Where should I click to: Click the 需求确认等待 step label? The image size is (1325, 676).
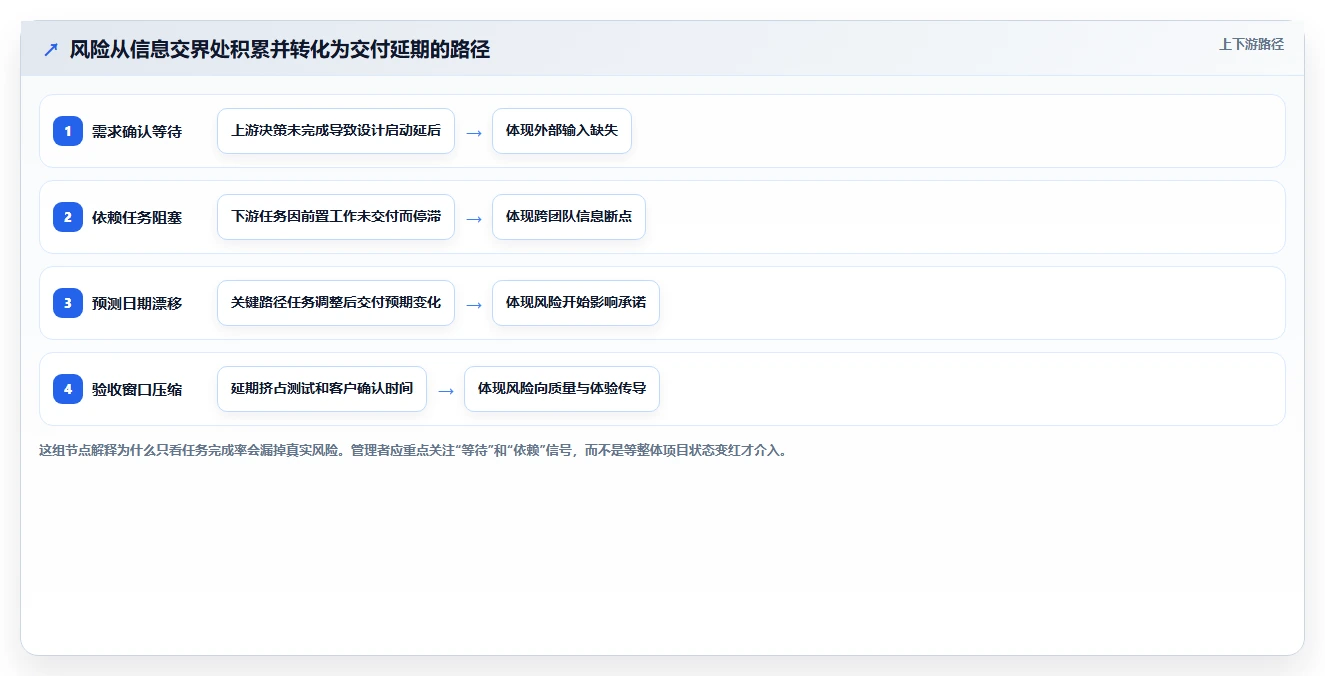point(137,131)
